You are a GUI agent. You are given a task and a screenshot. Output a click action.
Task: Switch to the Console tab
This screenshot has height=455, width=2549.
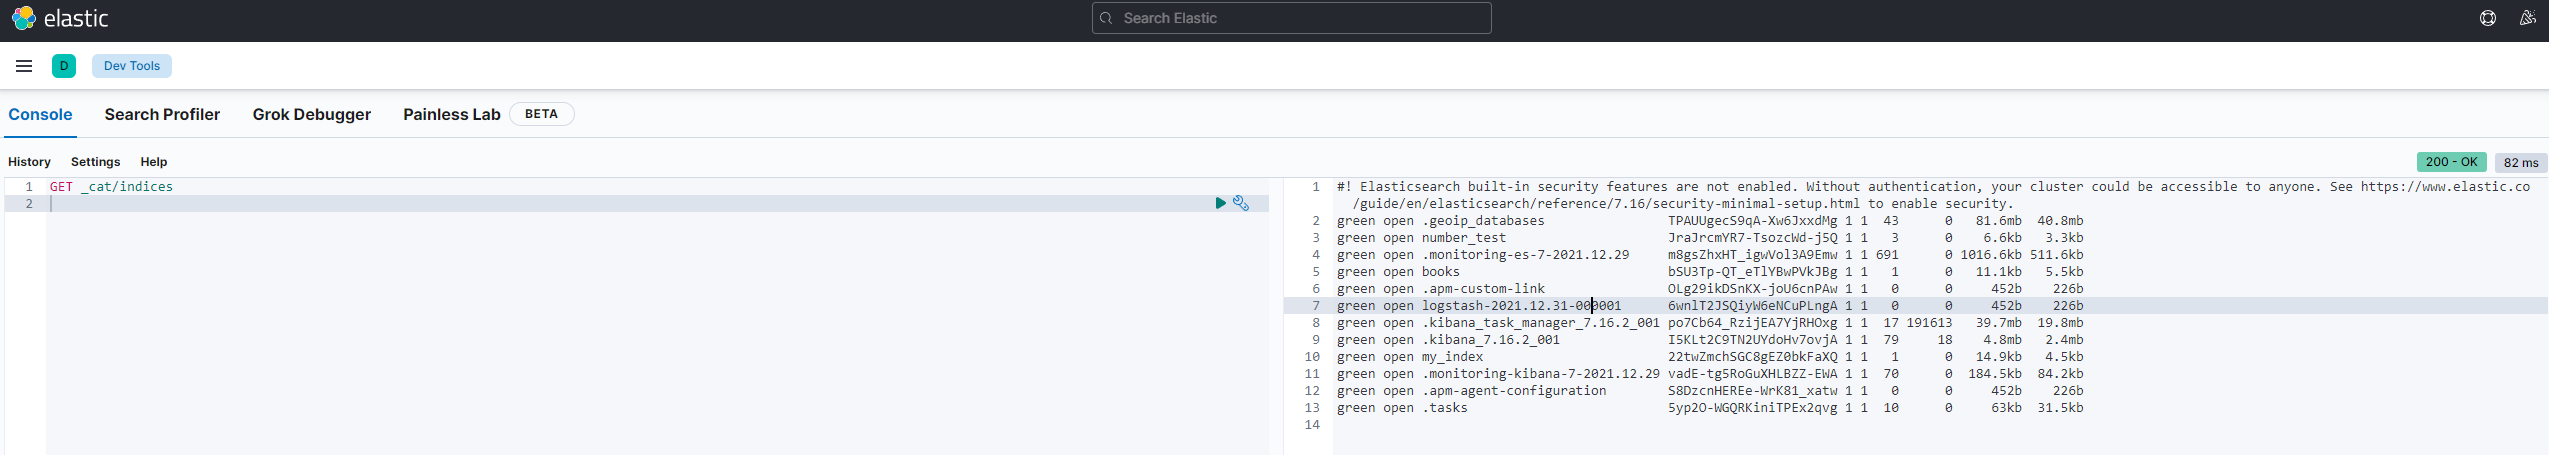coord(40,114)
